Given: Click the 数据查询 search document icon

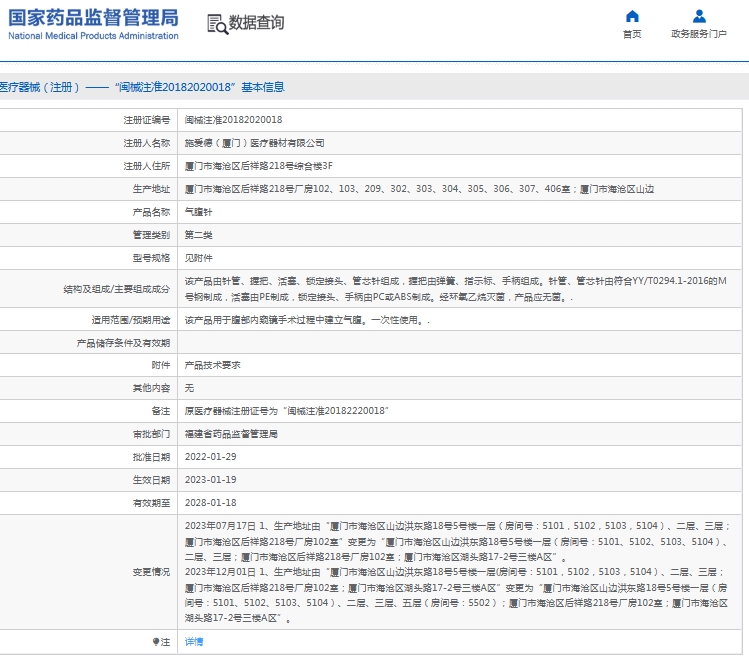Looking at the screenshot, I should point(217,24).
